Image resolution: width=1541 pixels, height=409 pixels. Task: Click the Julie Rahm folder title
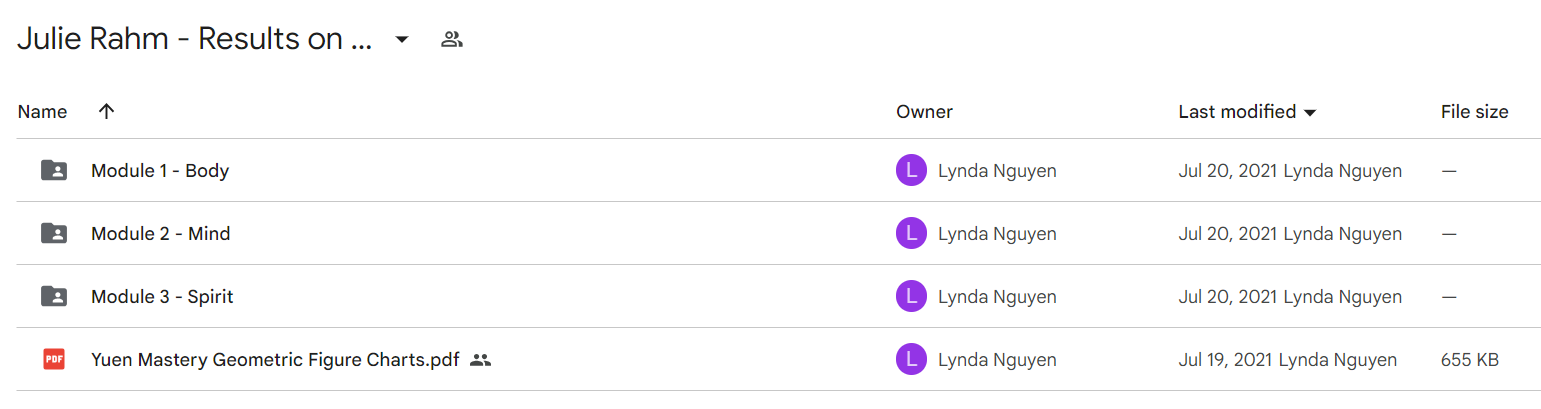coord(195,40)
